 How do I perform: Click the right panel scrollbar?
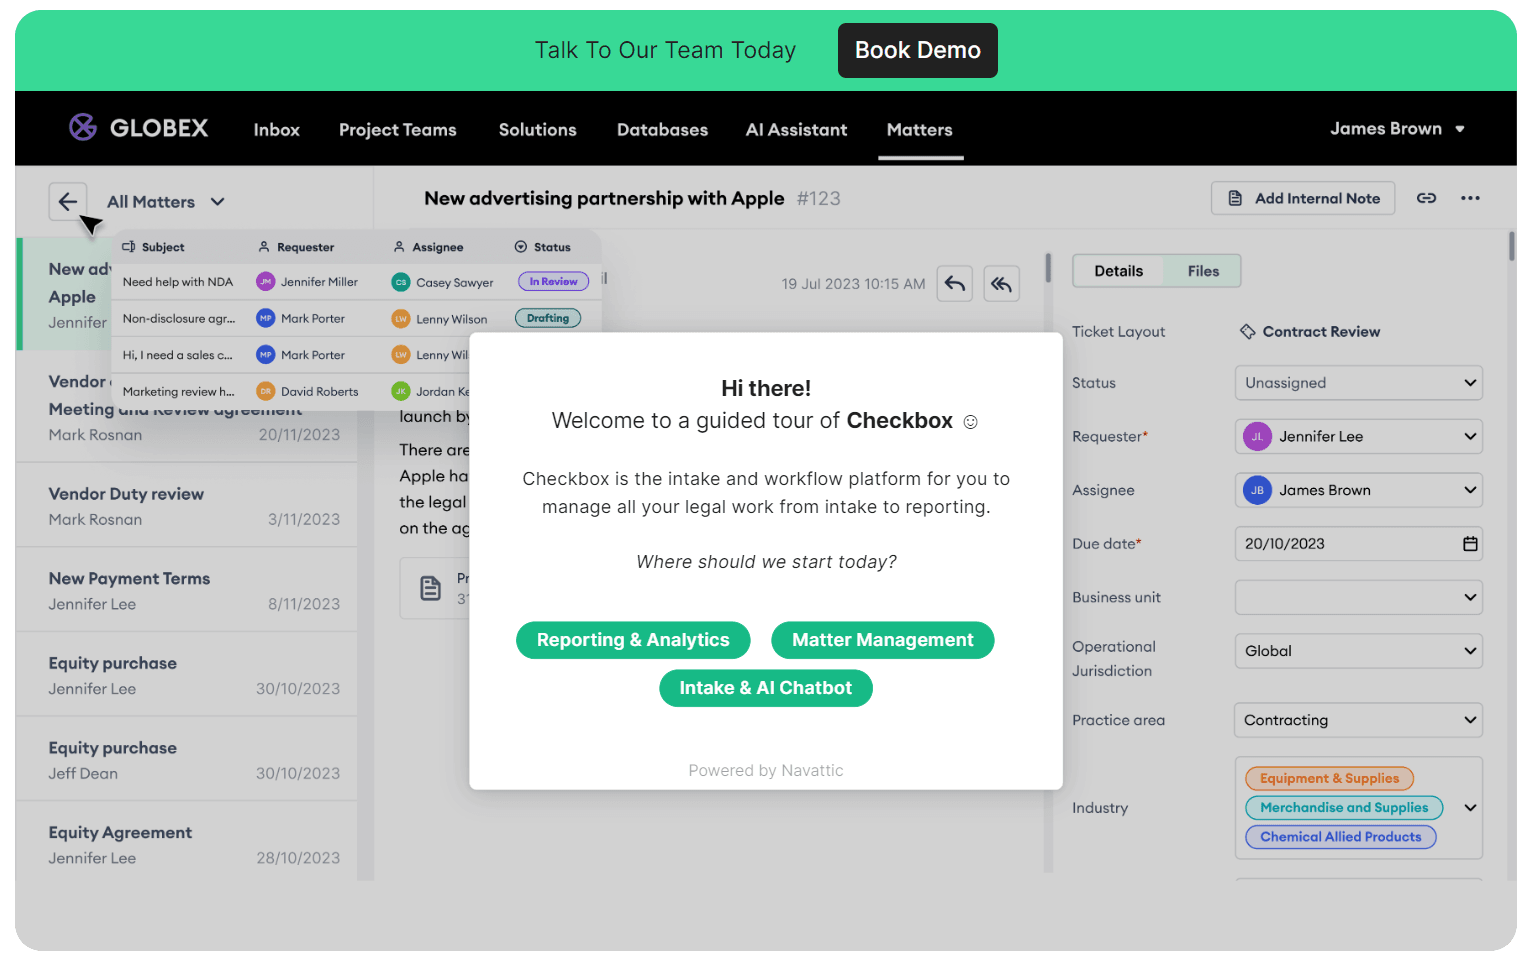pyautogui.click(x=1511, y=247)
